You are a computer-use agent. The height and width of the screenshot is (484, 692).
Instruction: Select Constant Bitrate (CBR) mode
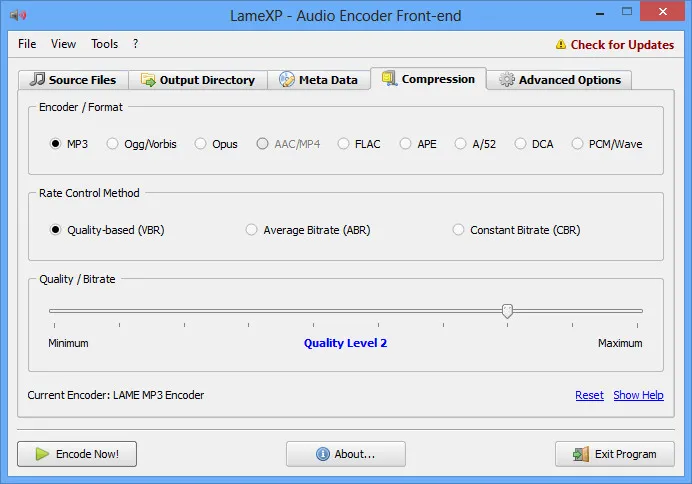click(x=459, y=230)
